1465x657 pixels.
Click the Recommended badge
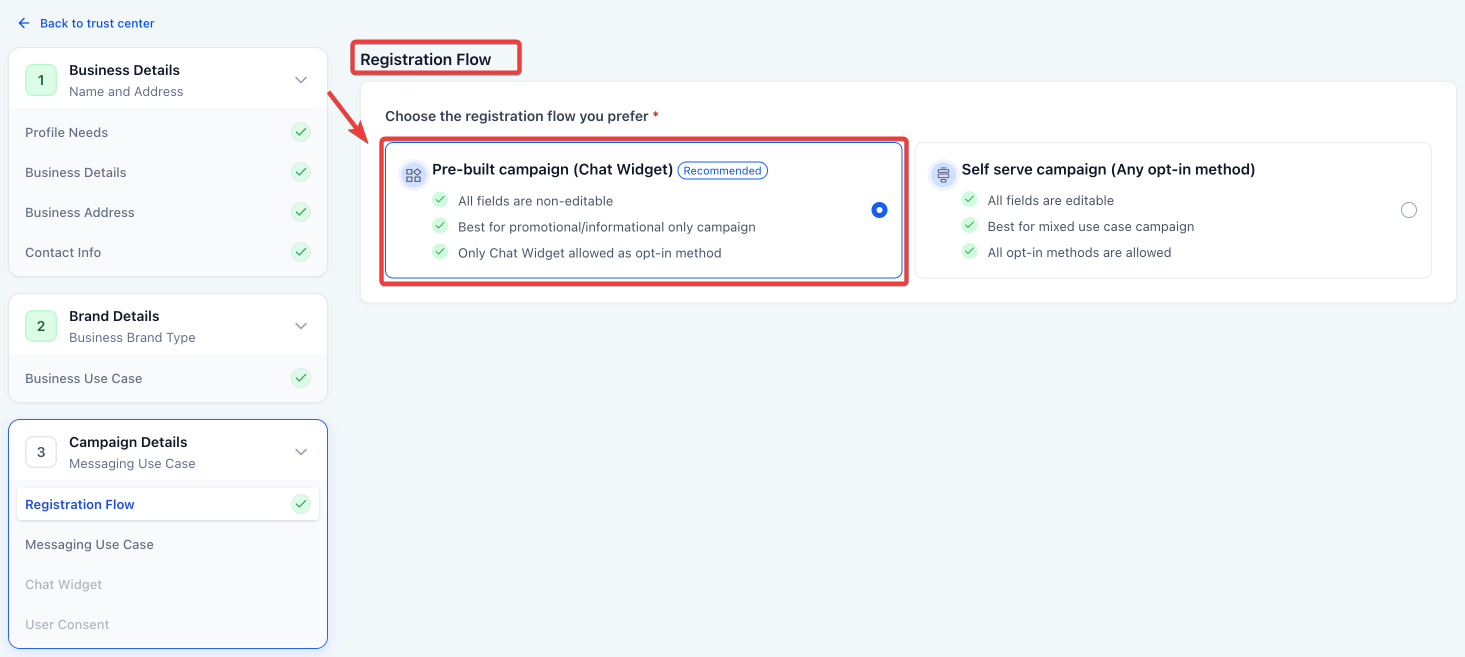tap(722, 171)
